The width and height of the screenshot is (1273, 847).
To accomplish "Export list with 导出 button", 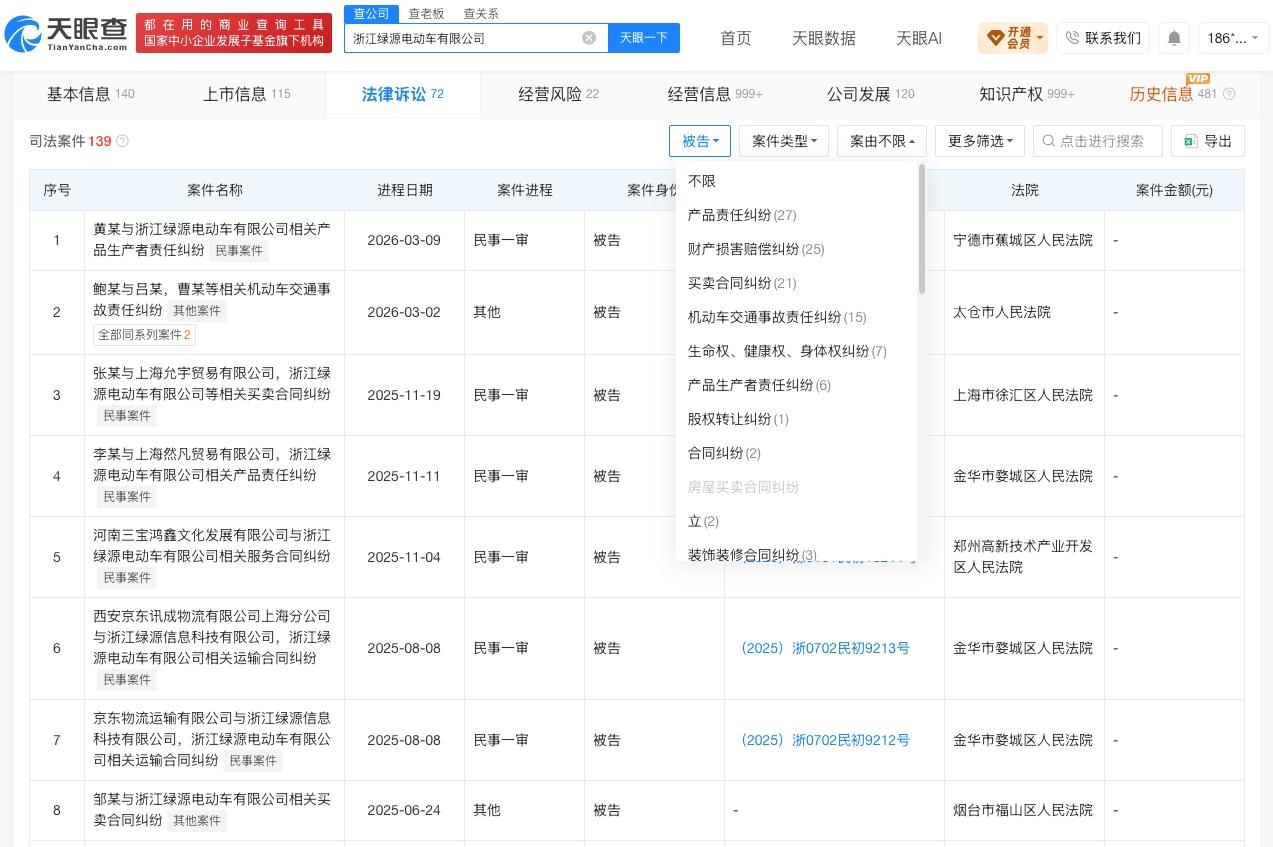I will pos(1208,141).
